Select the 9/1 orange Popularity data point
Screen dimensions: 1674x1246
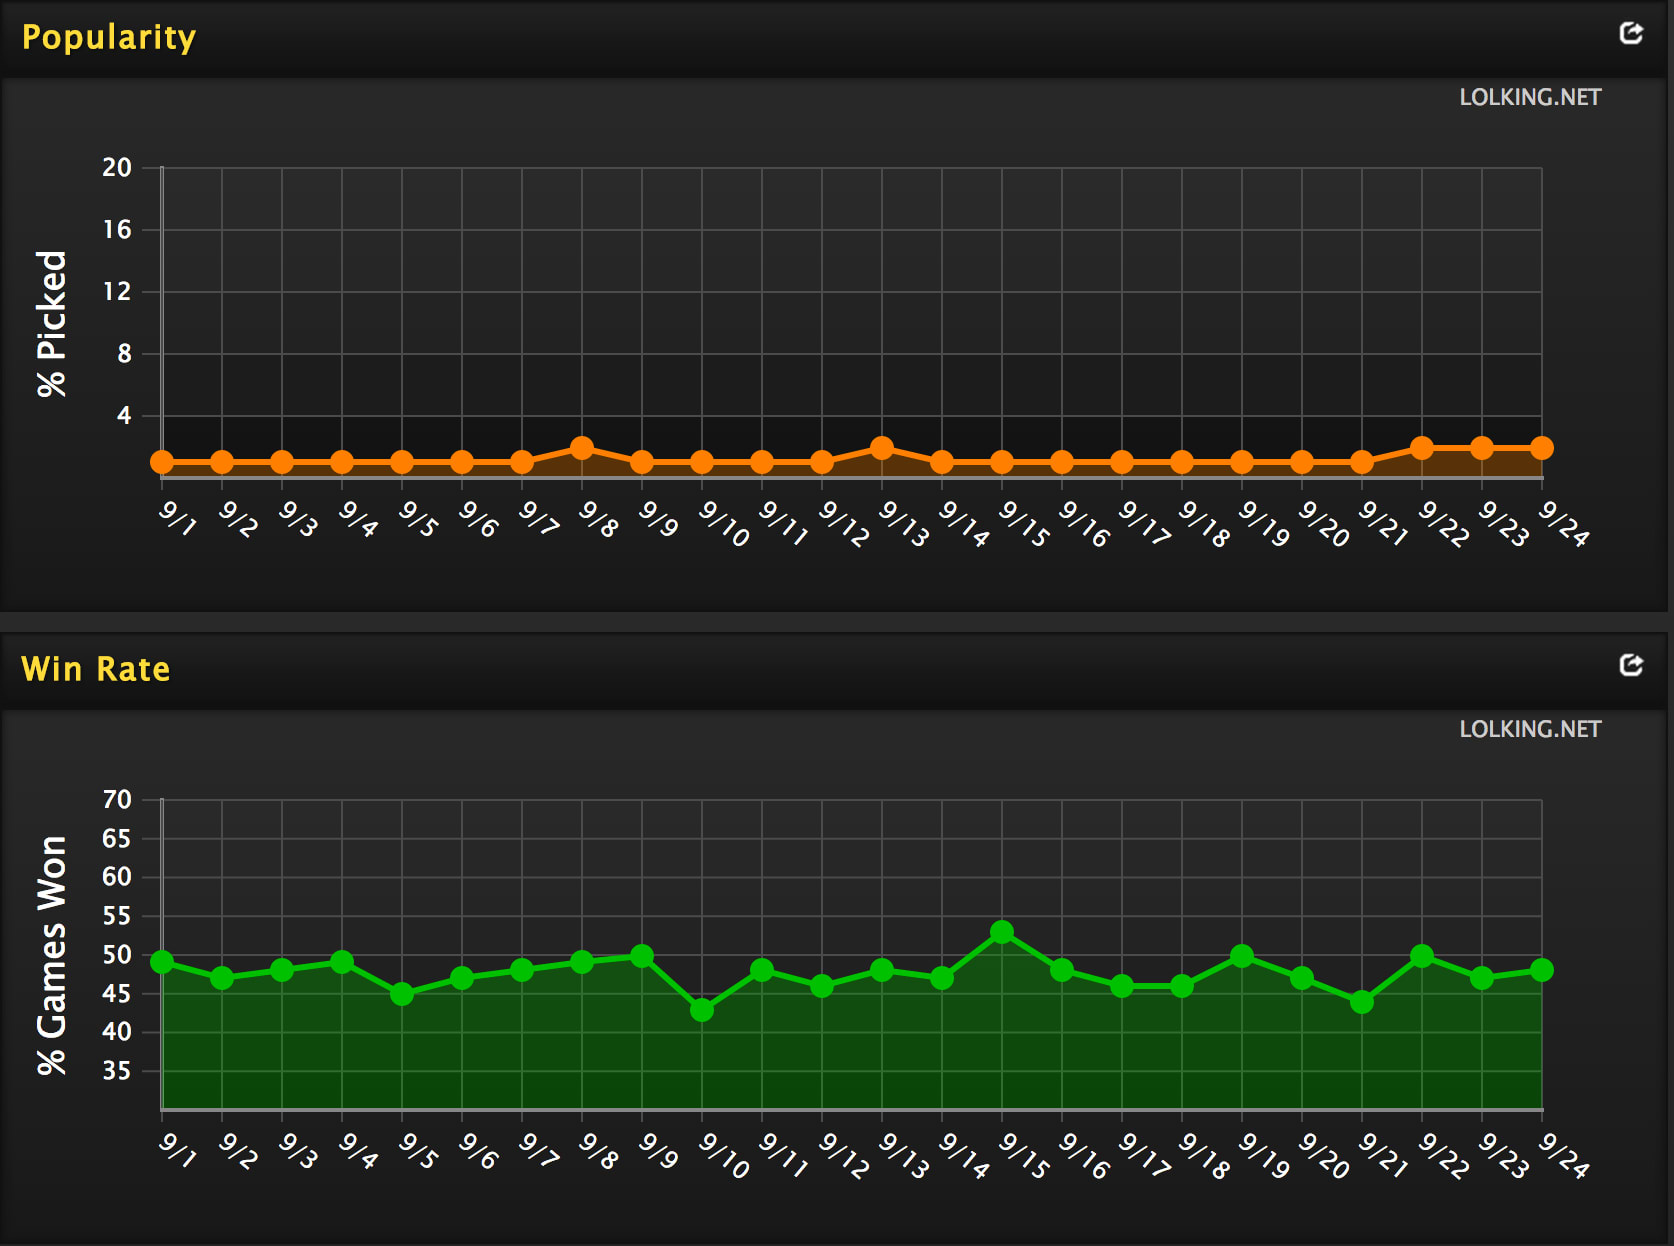[x=162, y=462]
